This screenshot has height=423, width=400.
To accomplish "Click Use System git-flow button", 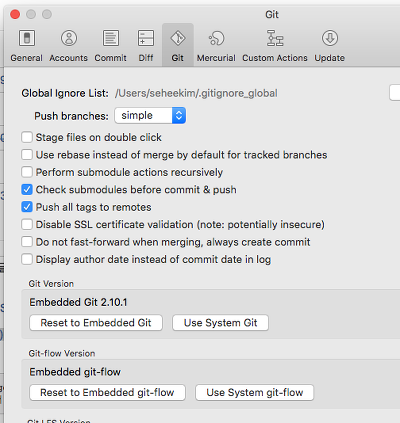I will pos(255,392).
